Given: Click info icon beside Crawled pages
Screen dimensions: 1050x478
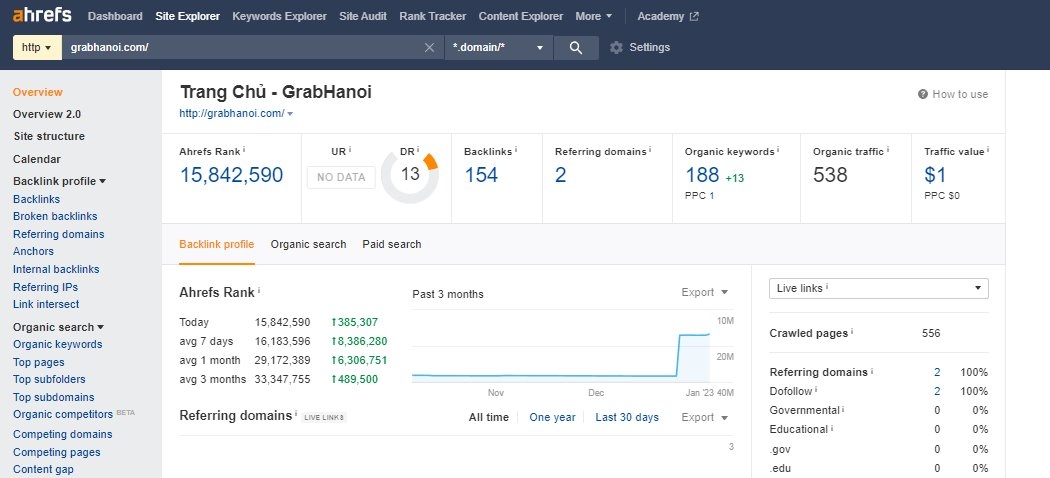Looking at the screenshot, I should 852,332.
